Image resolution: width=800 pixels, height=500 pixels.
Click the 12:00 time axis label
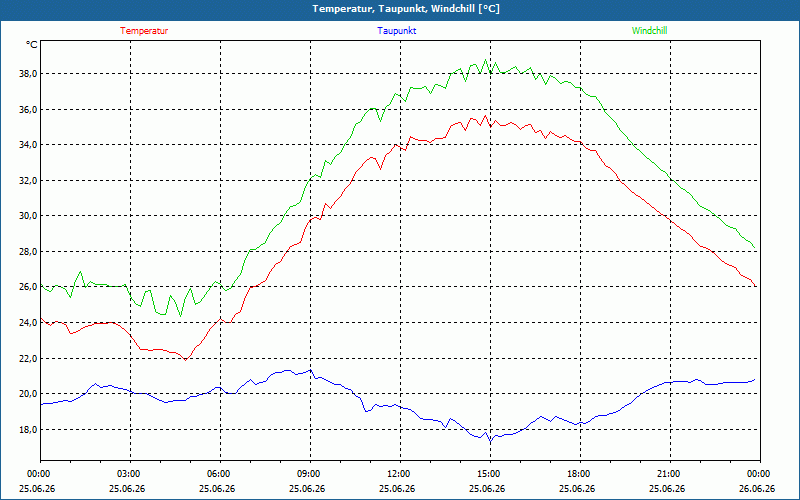tap(400, 474)
